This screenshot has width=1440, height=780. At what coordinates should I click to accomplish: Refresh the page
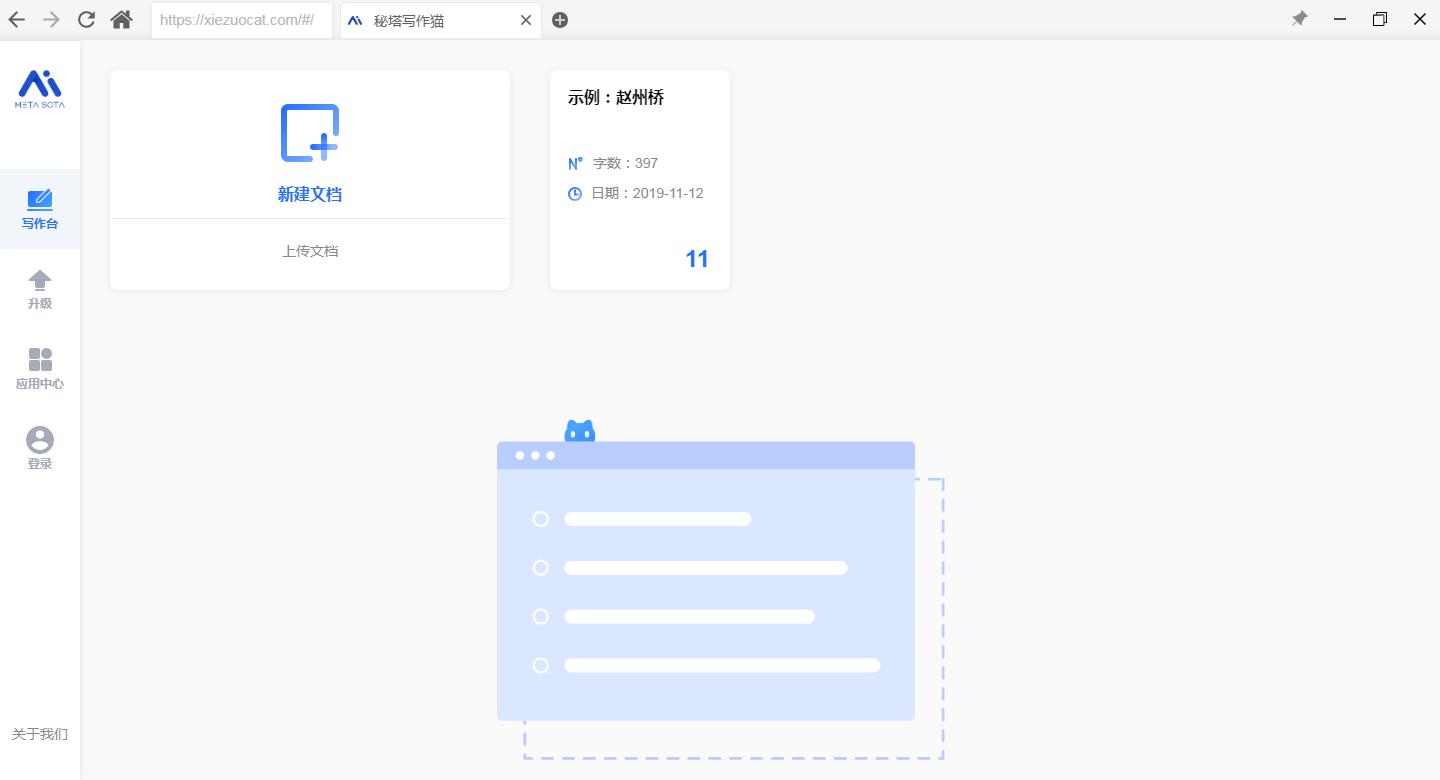point(85,19)
